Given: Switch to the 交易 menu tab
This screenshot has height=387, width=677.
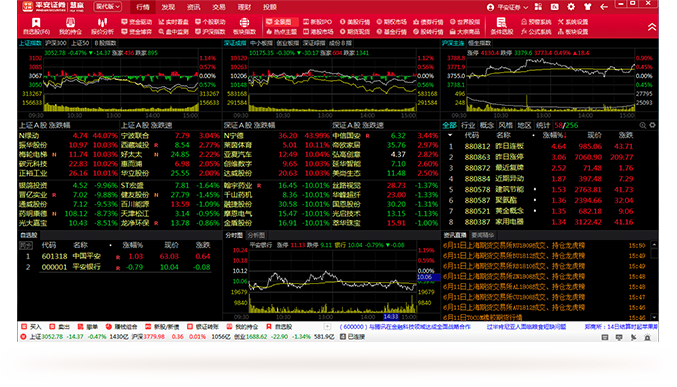Looking at the screenshot, I should [218, 7].
